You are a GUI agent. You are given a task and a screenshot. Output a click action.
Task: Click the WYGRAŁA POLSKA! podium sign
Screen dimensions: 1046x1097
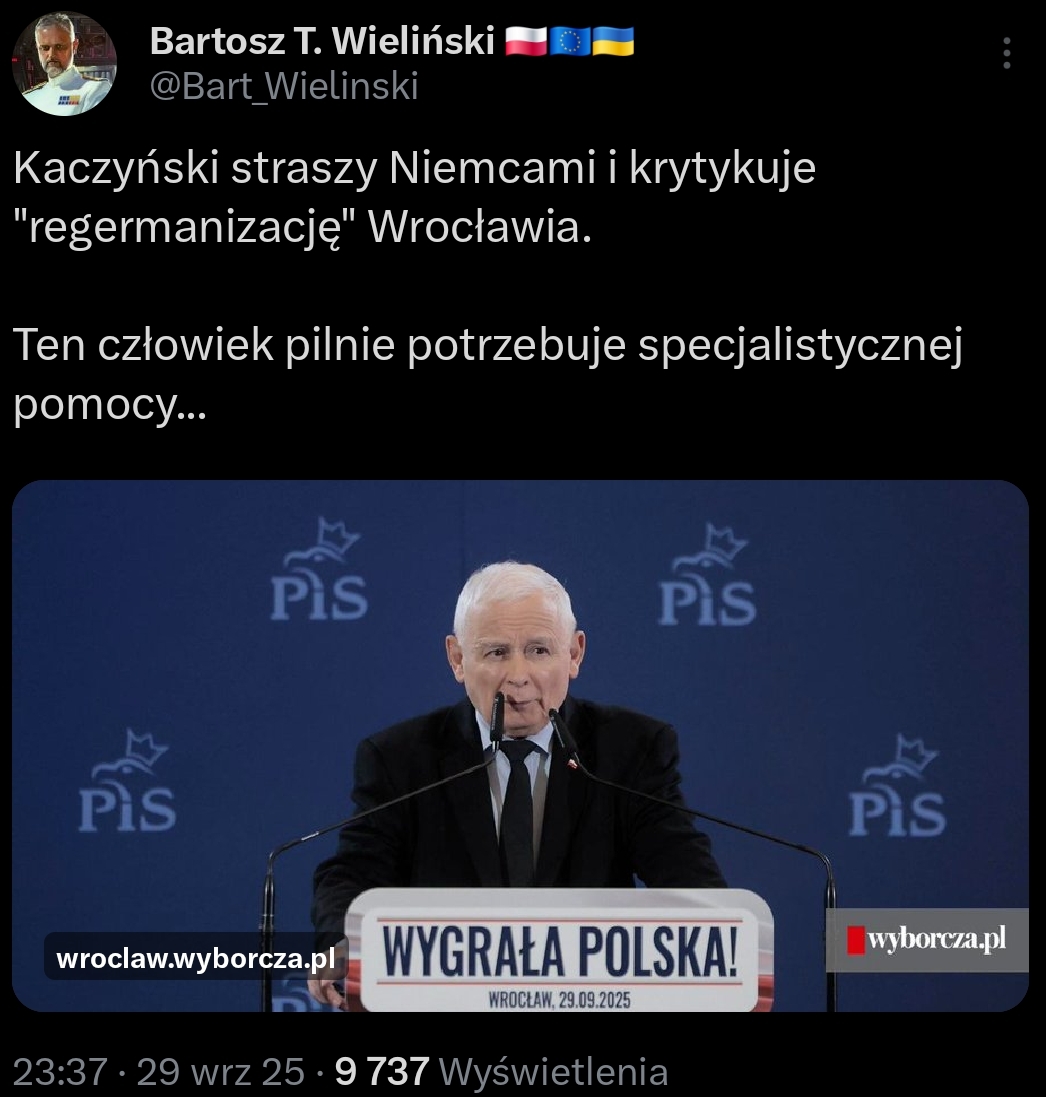559,951
